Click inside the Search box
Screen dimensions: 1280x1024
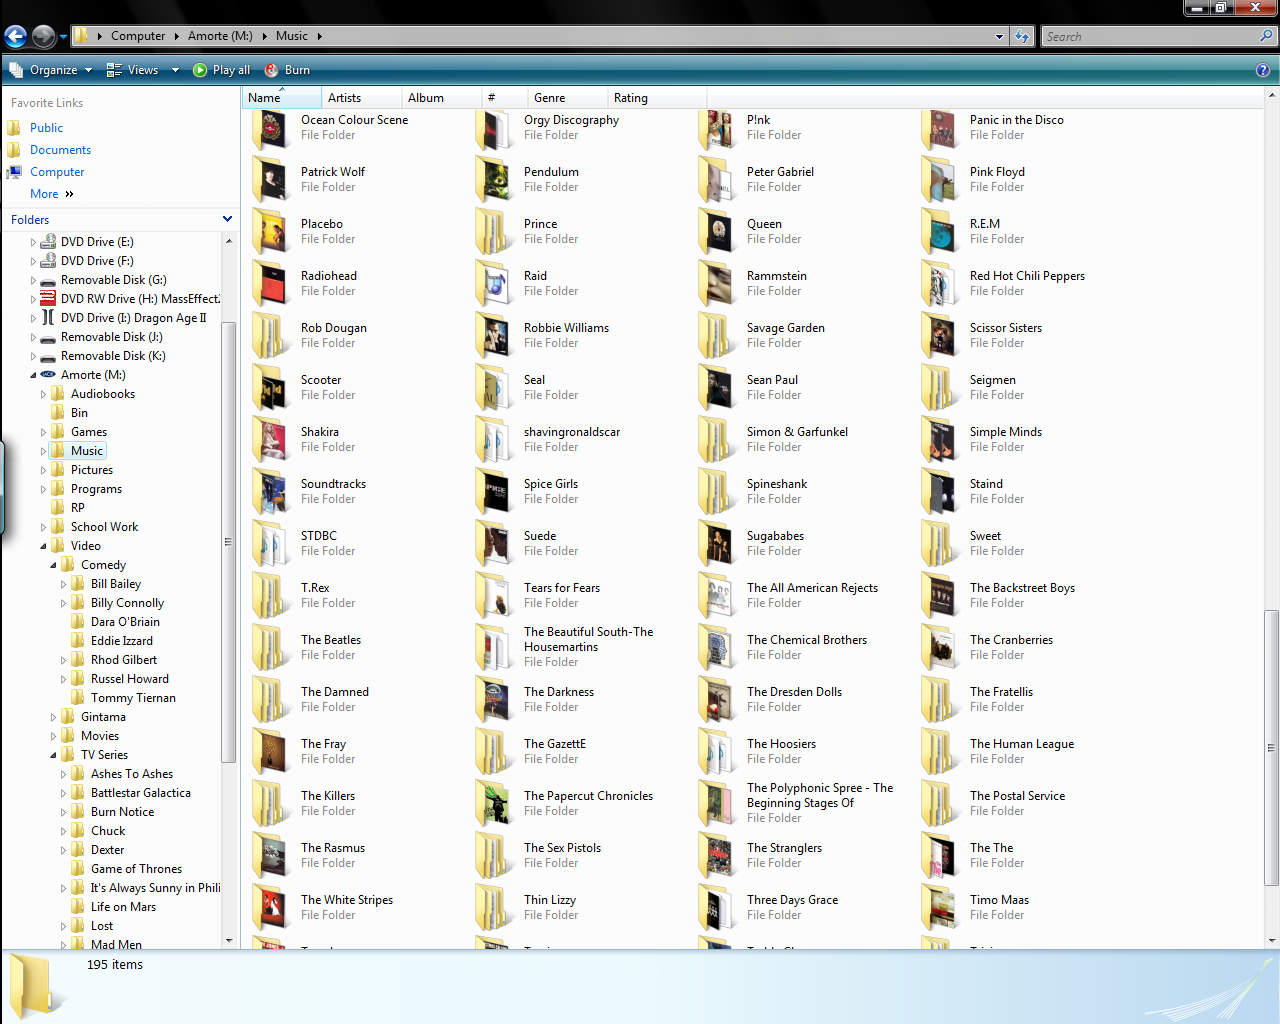(1148, 37)
